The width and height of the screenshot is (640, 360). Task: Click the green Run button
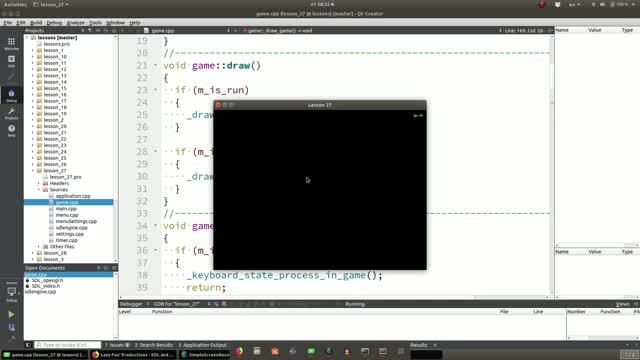11,315
